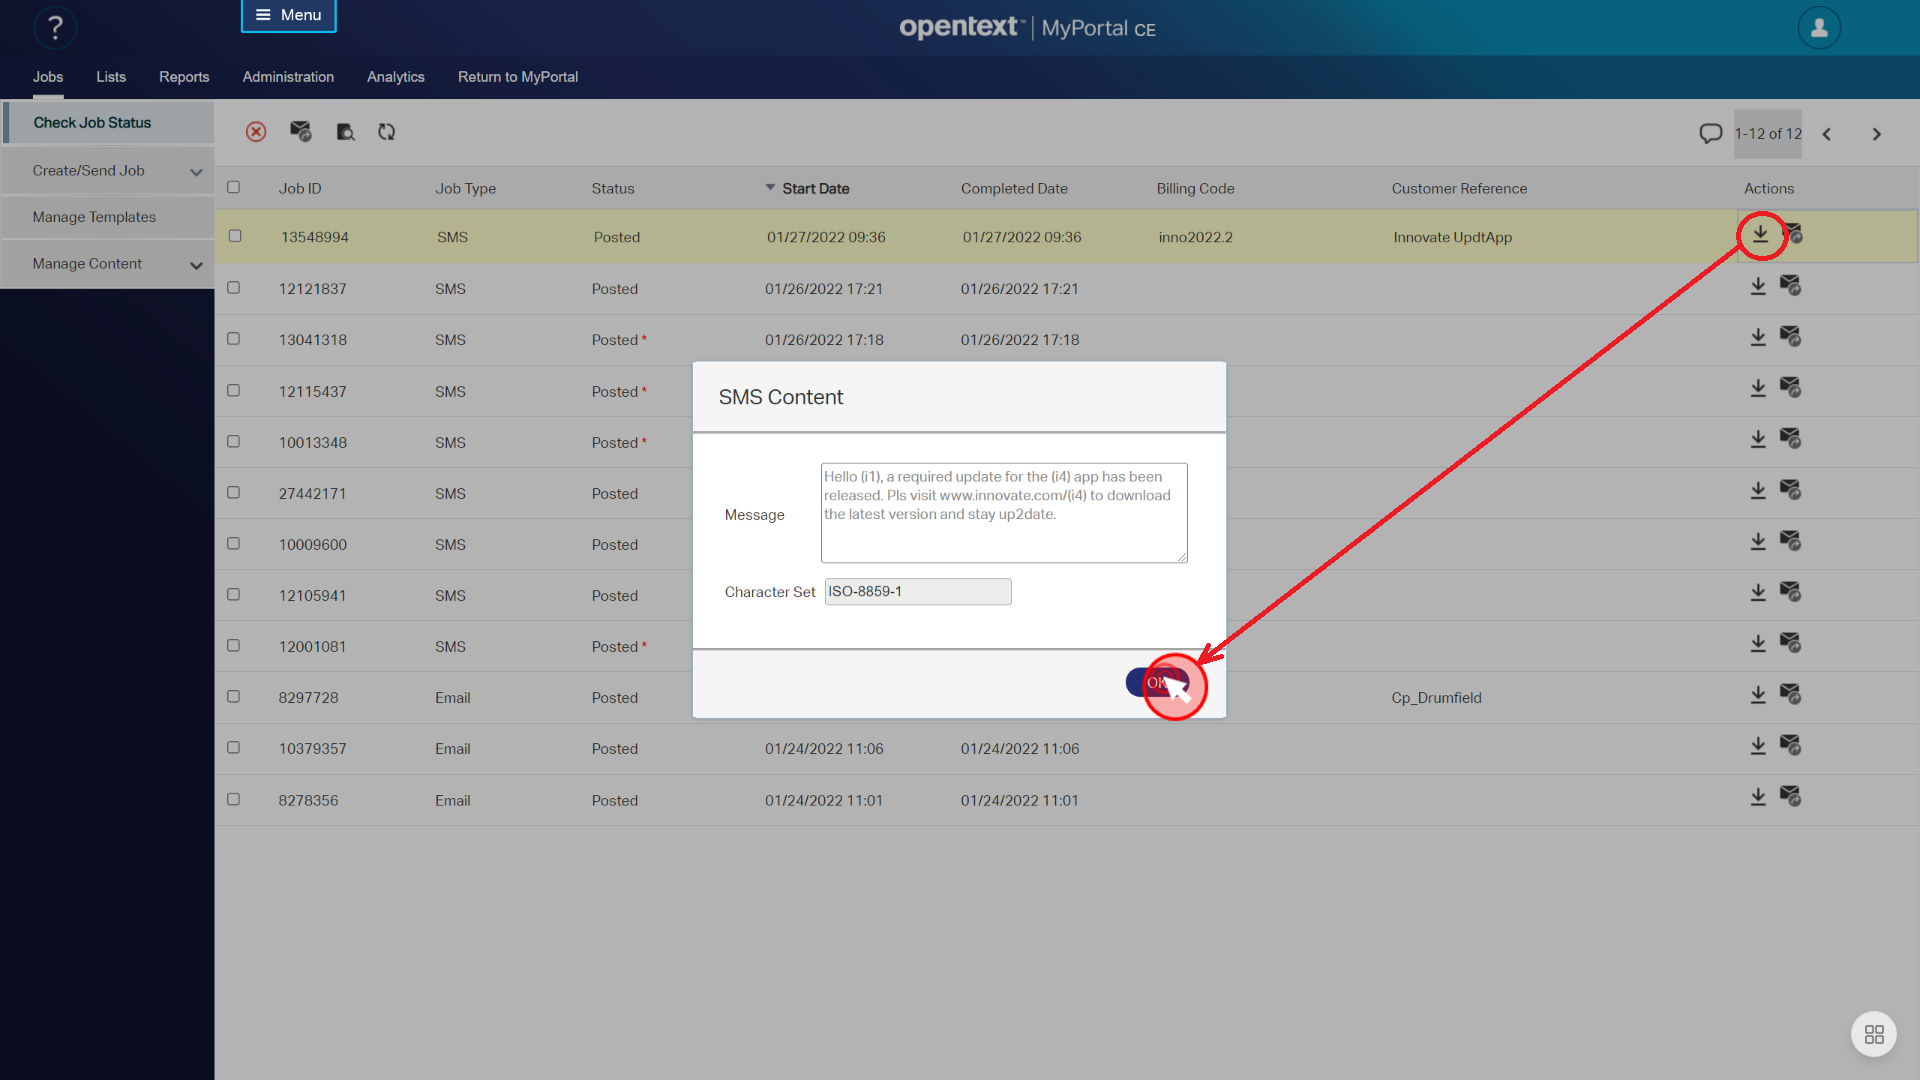The height and width of the screenshot is (1080, 1920).
Task: Resend job 8297728 via the envelope icon
Action: tap(1791, 694)
